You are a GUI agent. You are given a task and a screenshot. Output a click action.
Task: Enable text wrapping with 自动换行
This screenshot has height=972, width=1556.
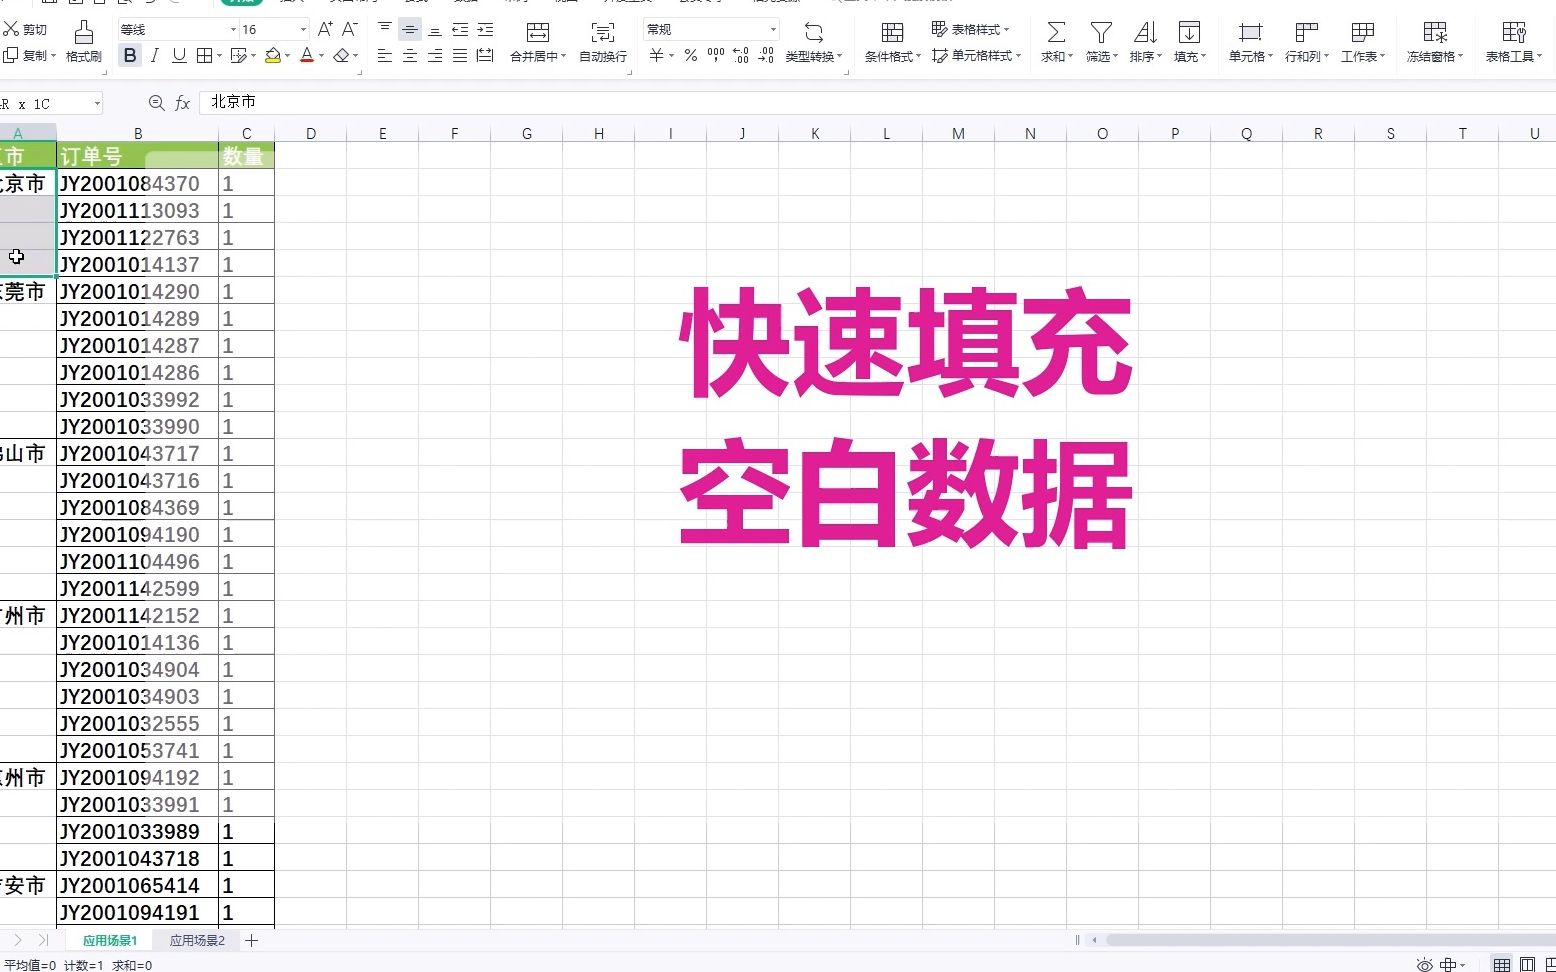pyautogui.click(x=601, y=40)
